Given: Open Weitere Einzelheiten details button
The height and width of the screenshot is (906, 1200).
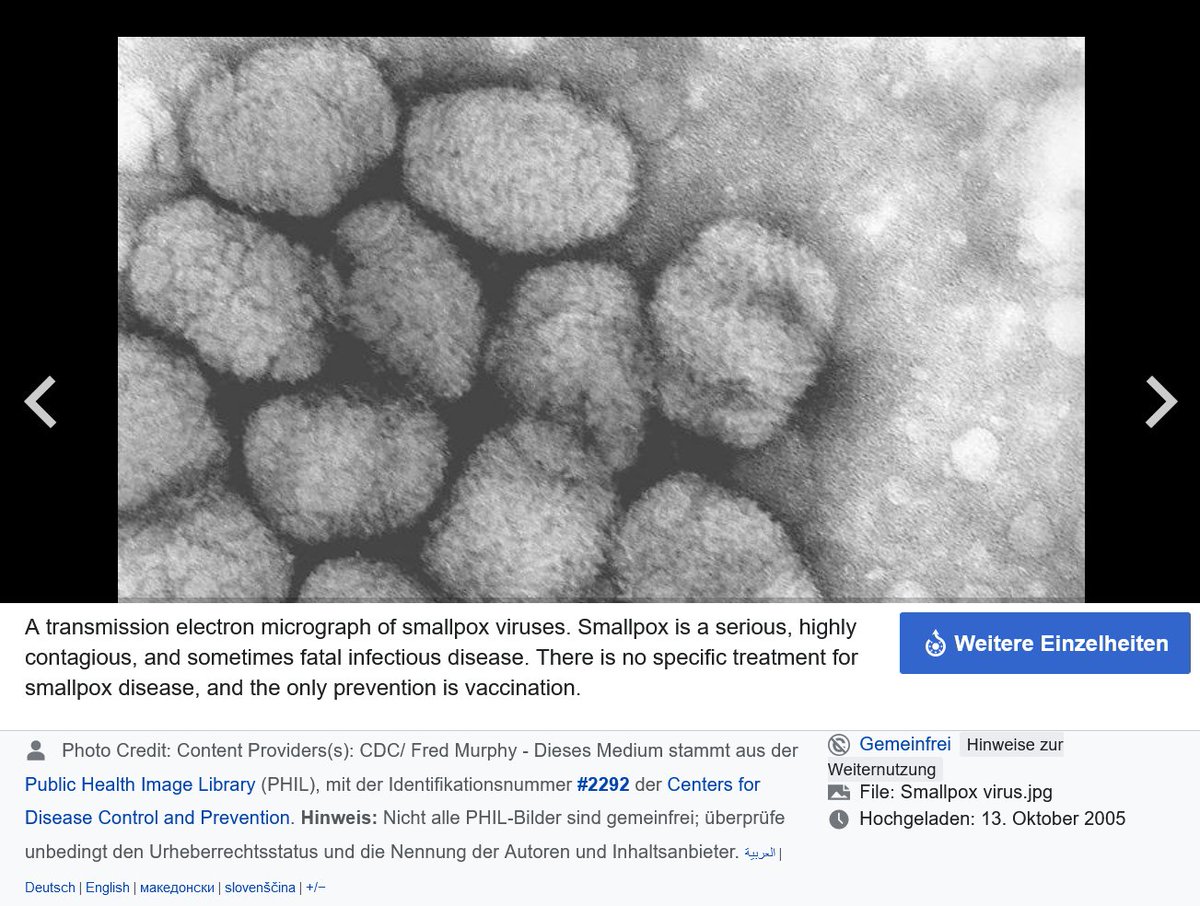Looking at the screenshot, I should coord(1045,643).
